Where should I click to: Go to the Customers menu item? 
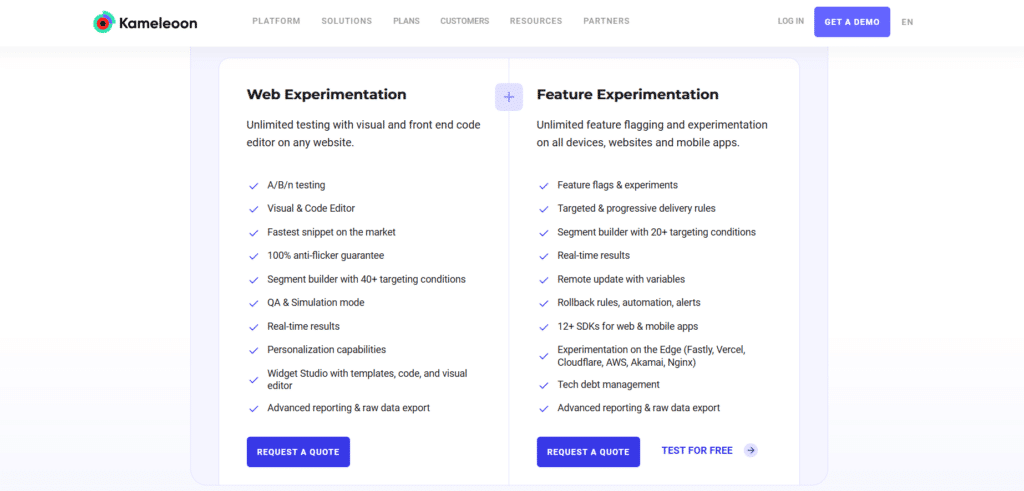pos(465,21)
